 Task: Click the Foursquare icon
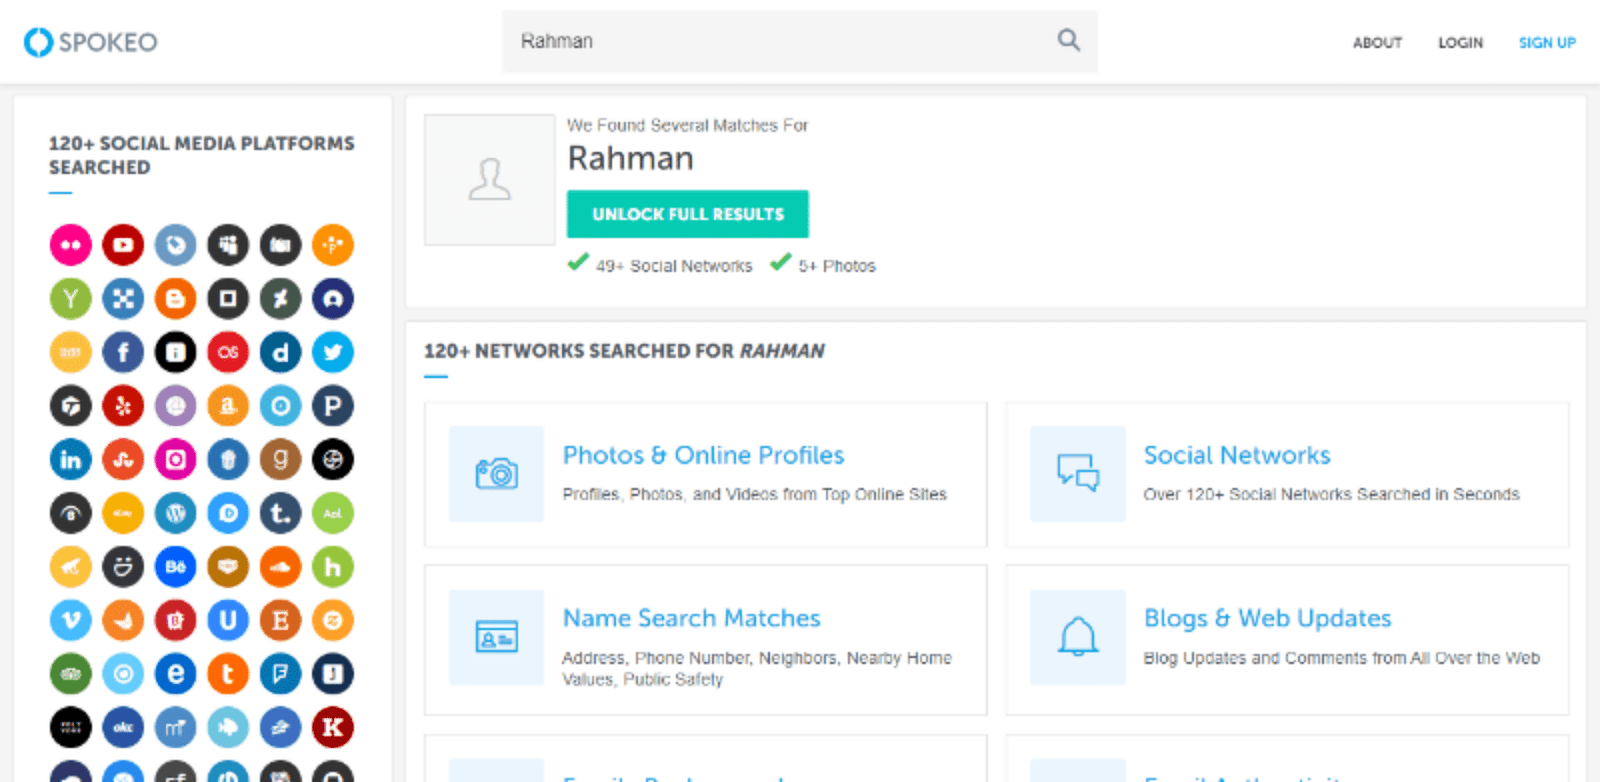coord(281,674)
